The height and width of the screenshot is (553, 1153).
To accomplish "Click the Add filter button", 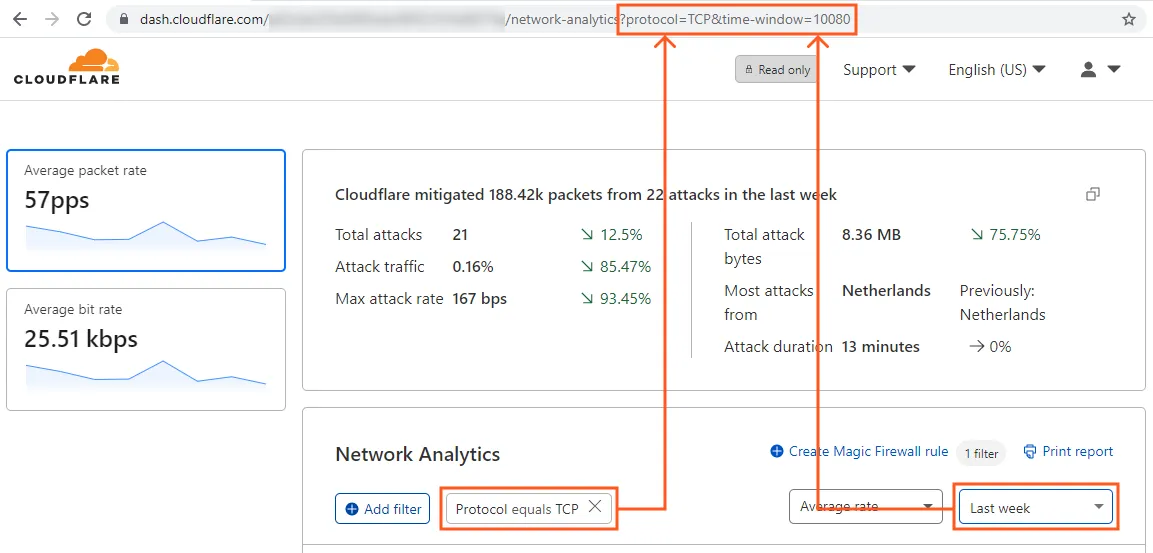I will point(384,509).
